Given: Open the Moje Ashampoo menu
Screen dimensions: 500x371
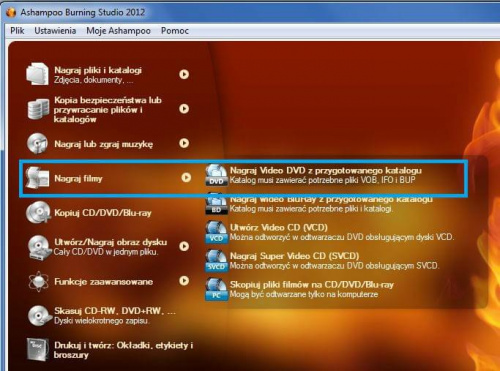Looking at the screenshot, I should tap(118, 31).
